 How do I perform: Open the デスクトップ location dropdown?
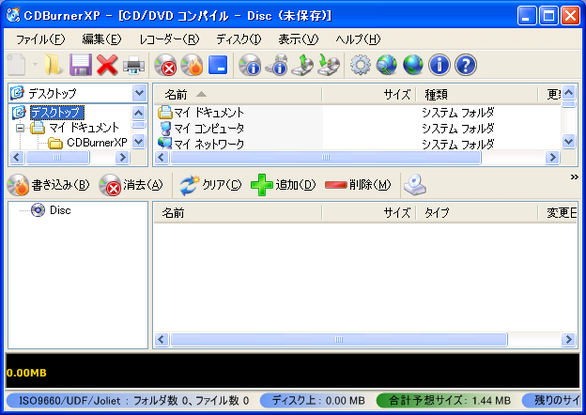pos(139,93)
